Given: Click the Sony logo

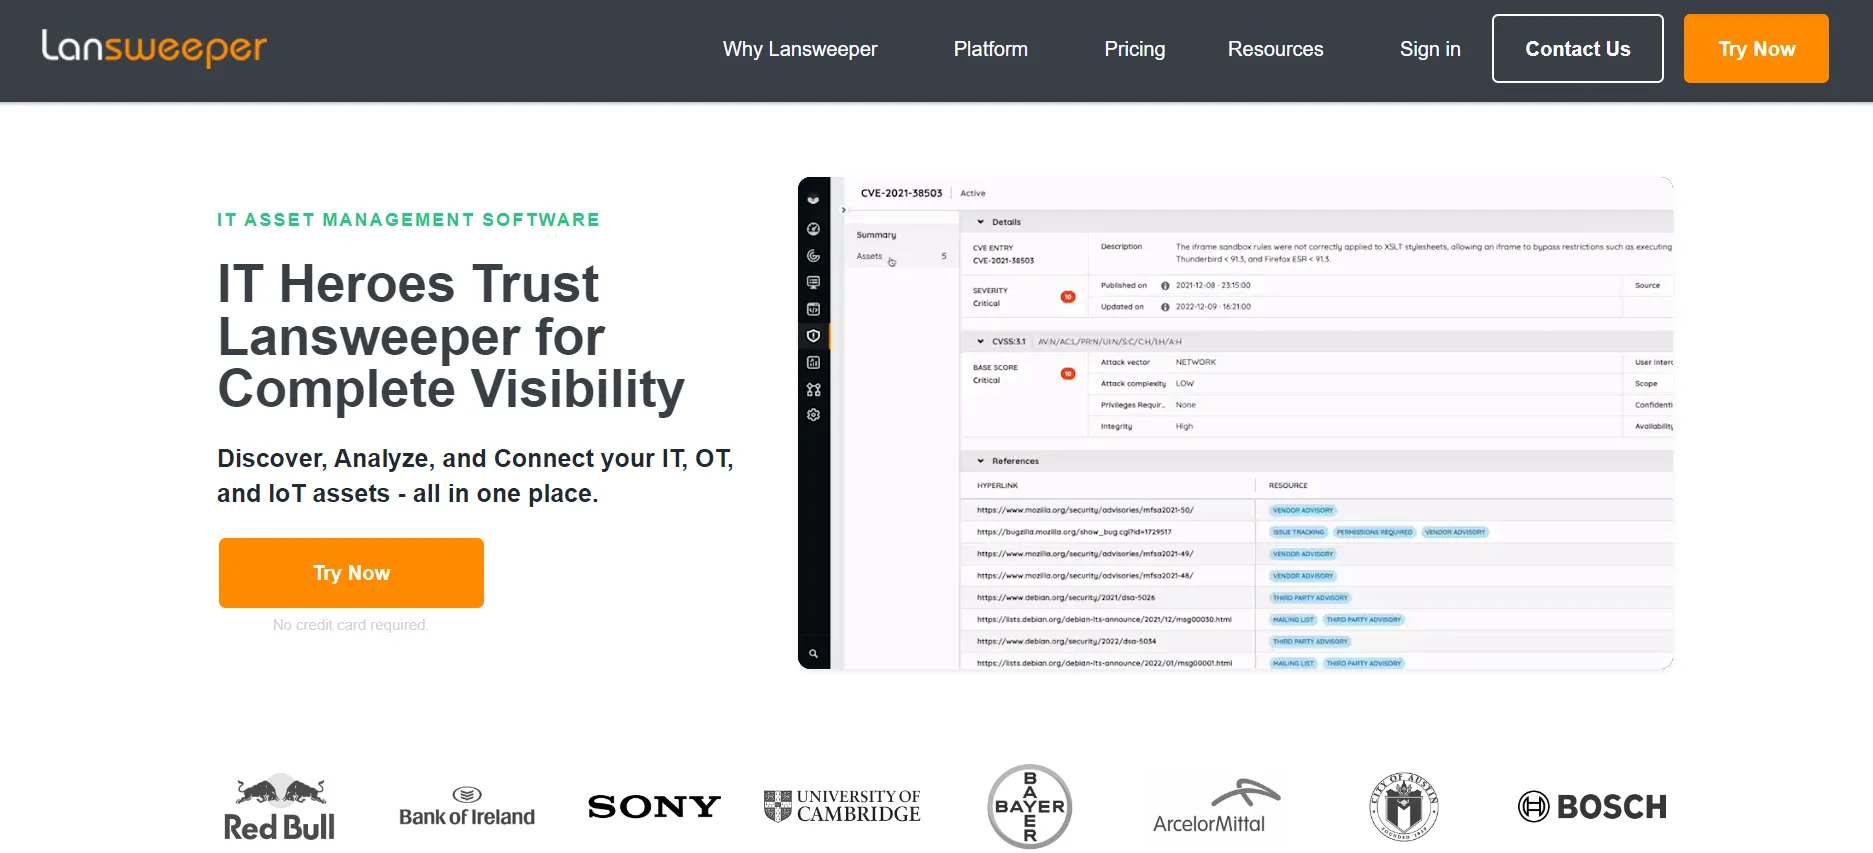Looking at the screenshot, I should click(x=654, y=807).
